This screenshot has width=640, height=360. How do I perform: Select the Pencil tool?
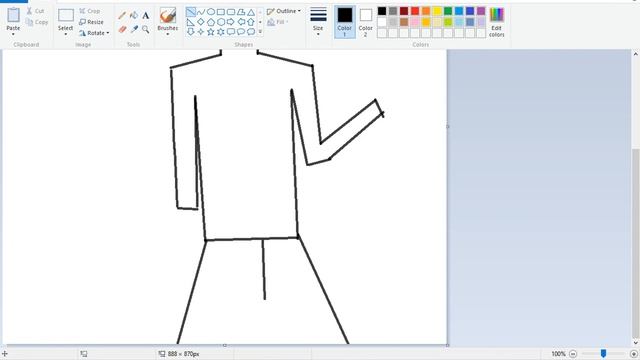point(122,16)
